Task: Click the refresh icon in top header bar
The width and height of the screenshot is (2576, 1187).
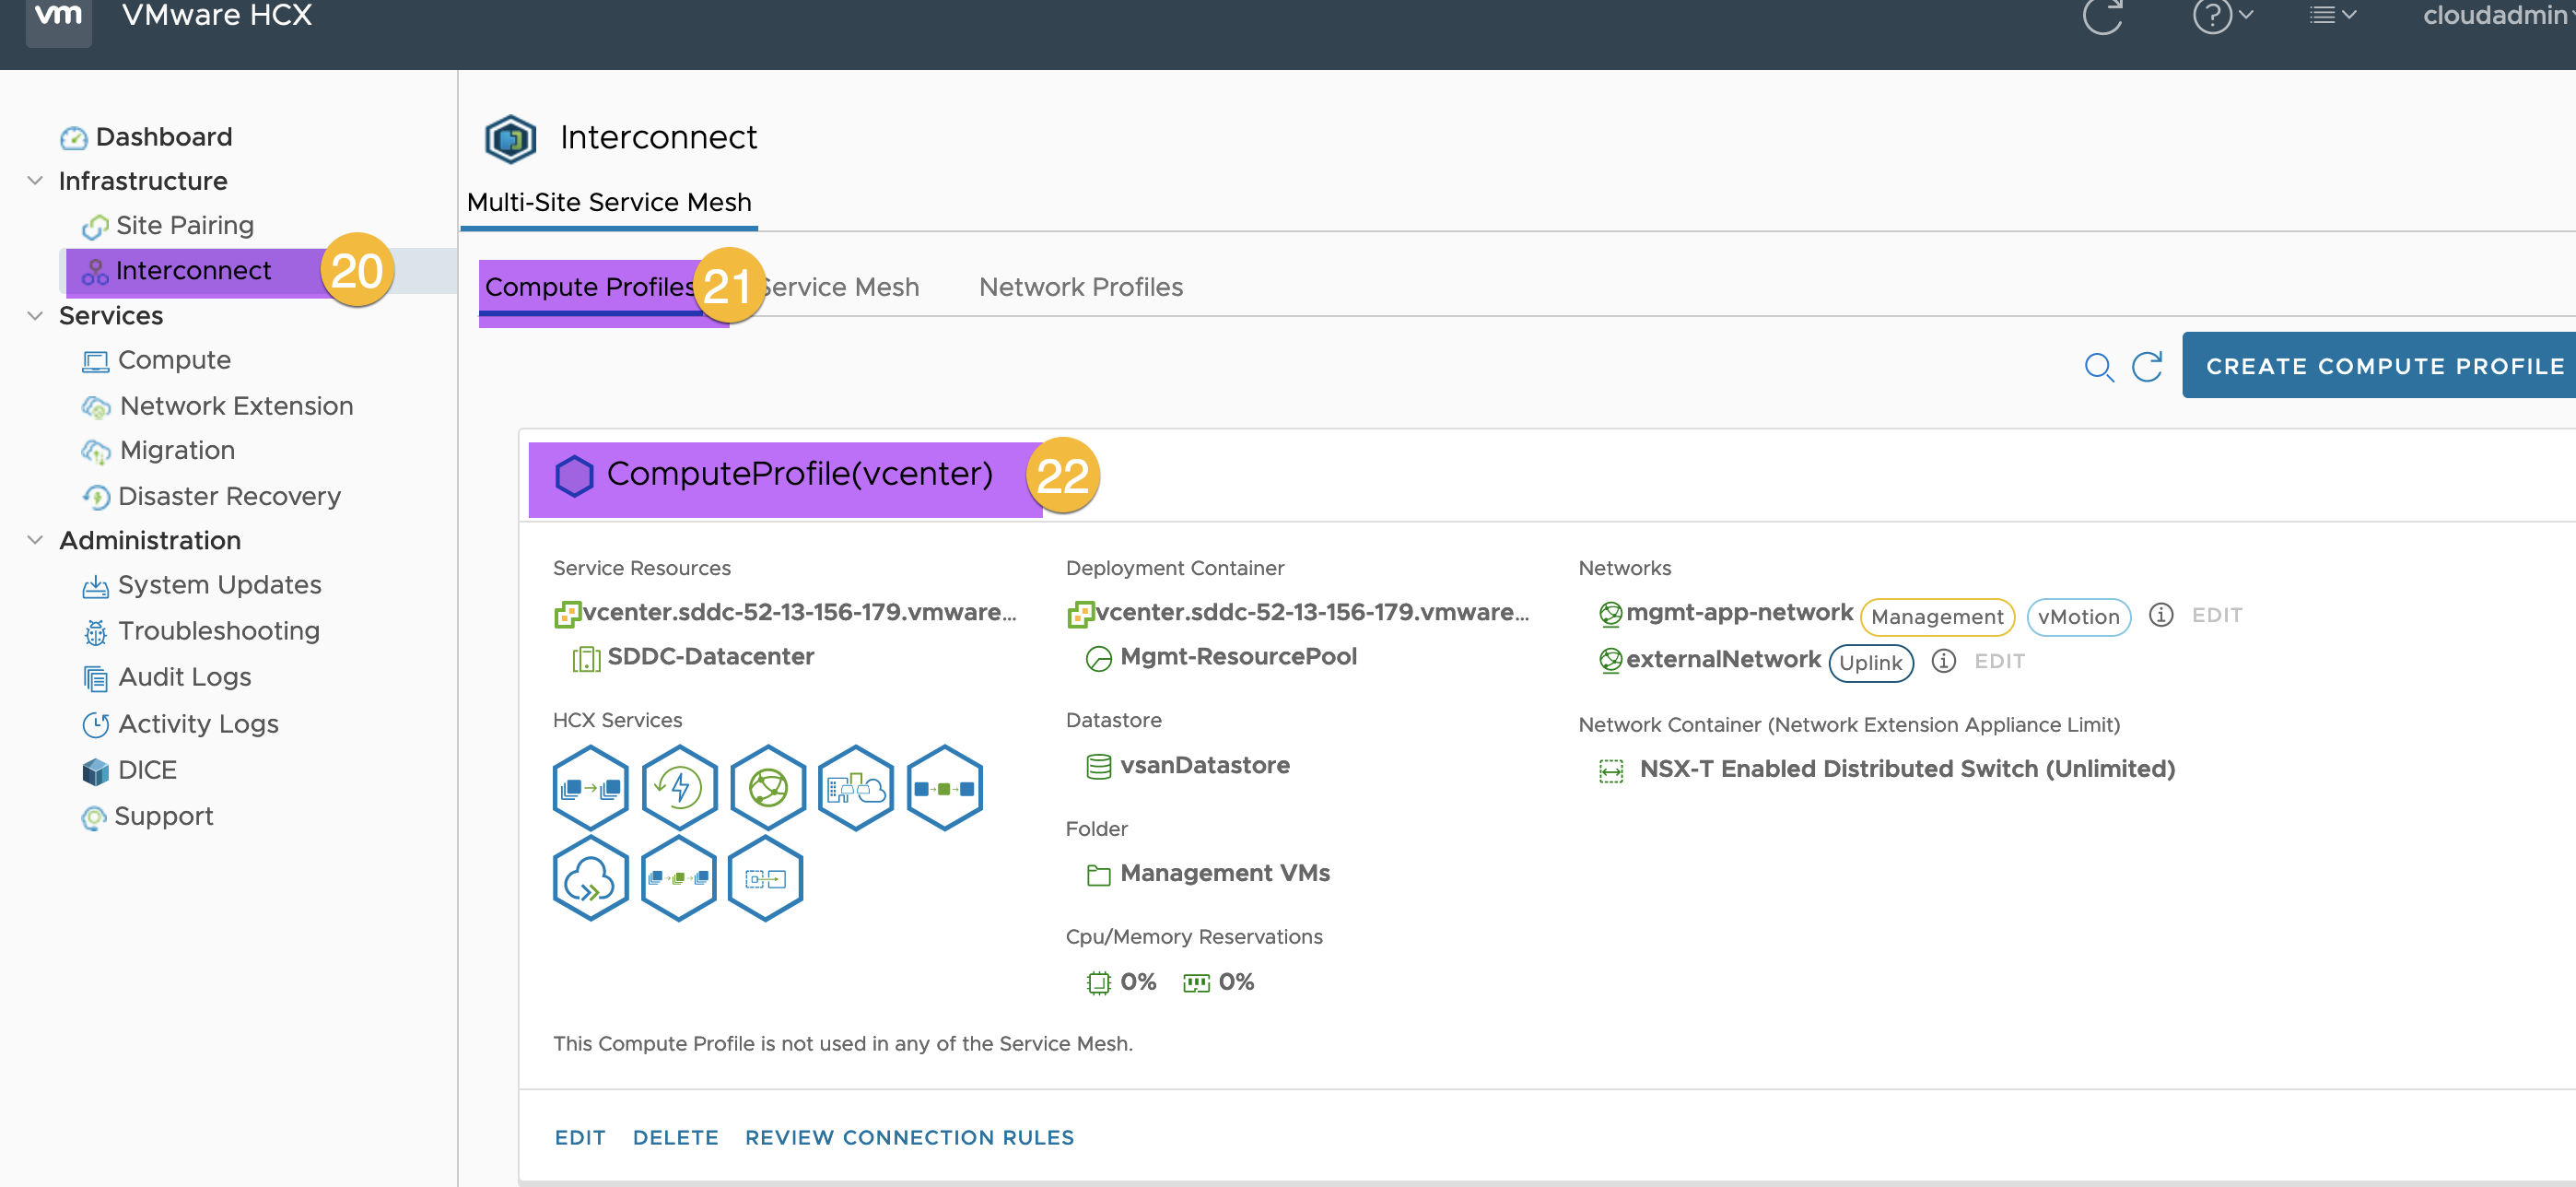Action: coord(2103,15)
